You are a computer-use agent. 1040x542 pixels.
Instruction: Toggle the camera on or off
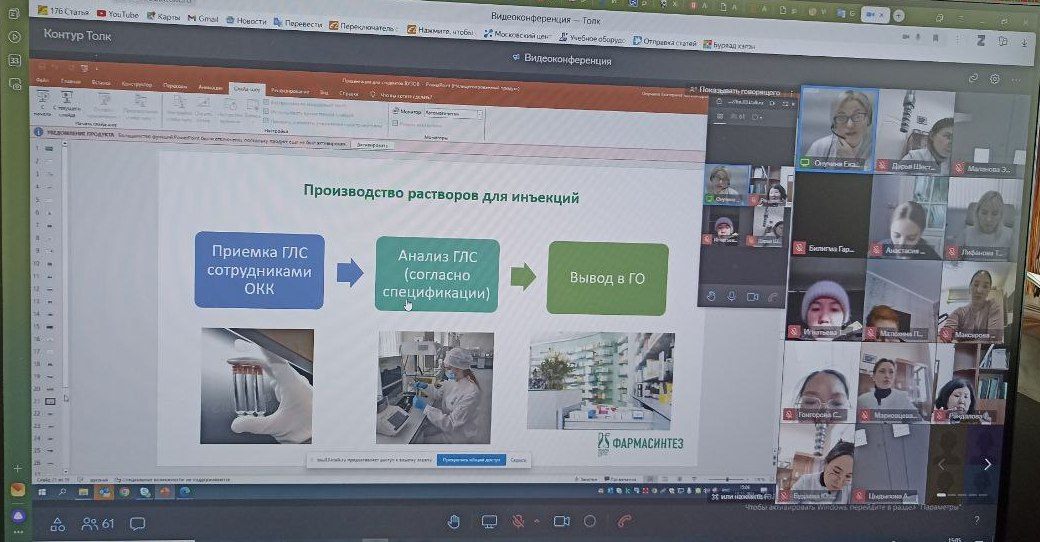[561, 521]
